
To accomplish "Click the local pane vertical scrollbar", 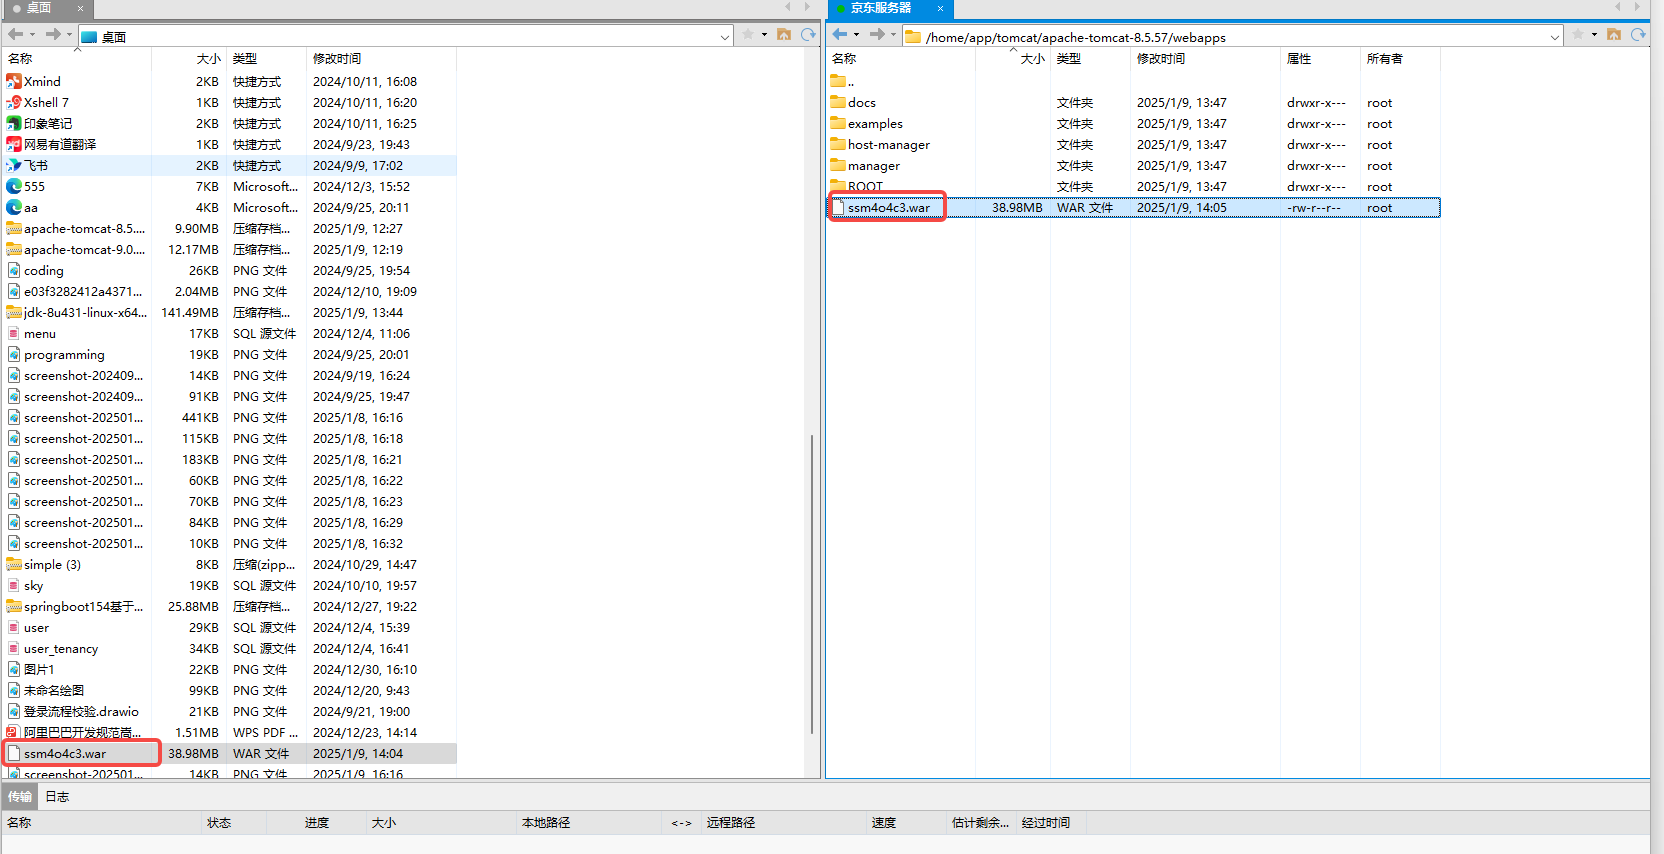I will [x=812, y=580].
